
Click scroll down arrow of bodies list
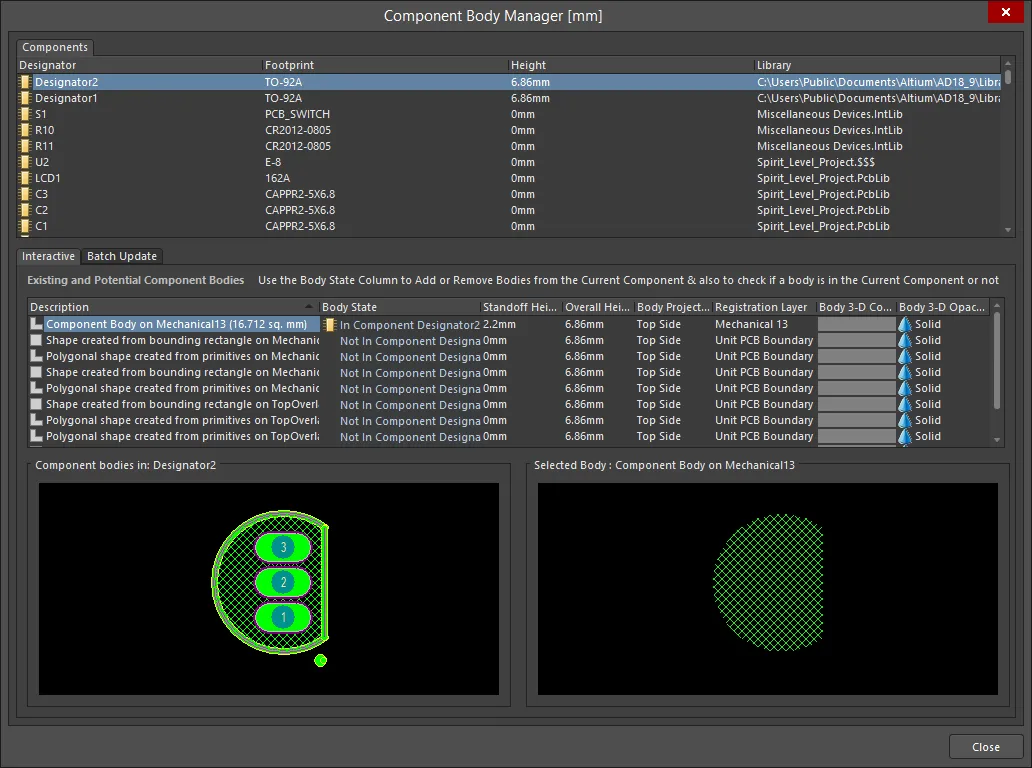(997, 440)
